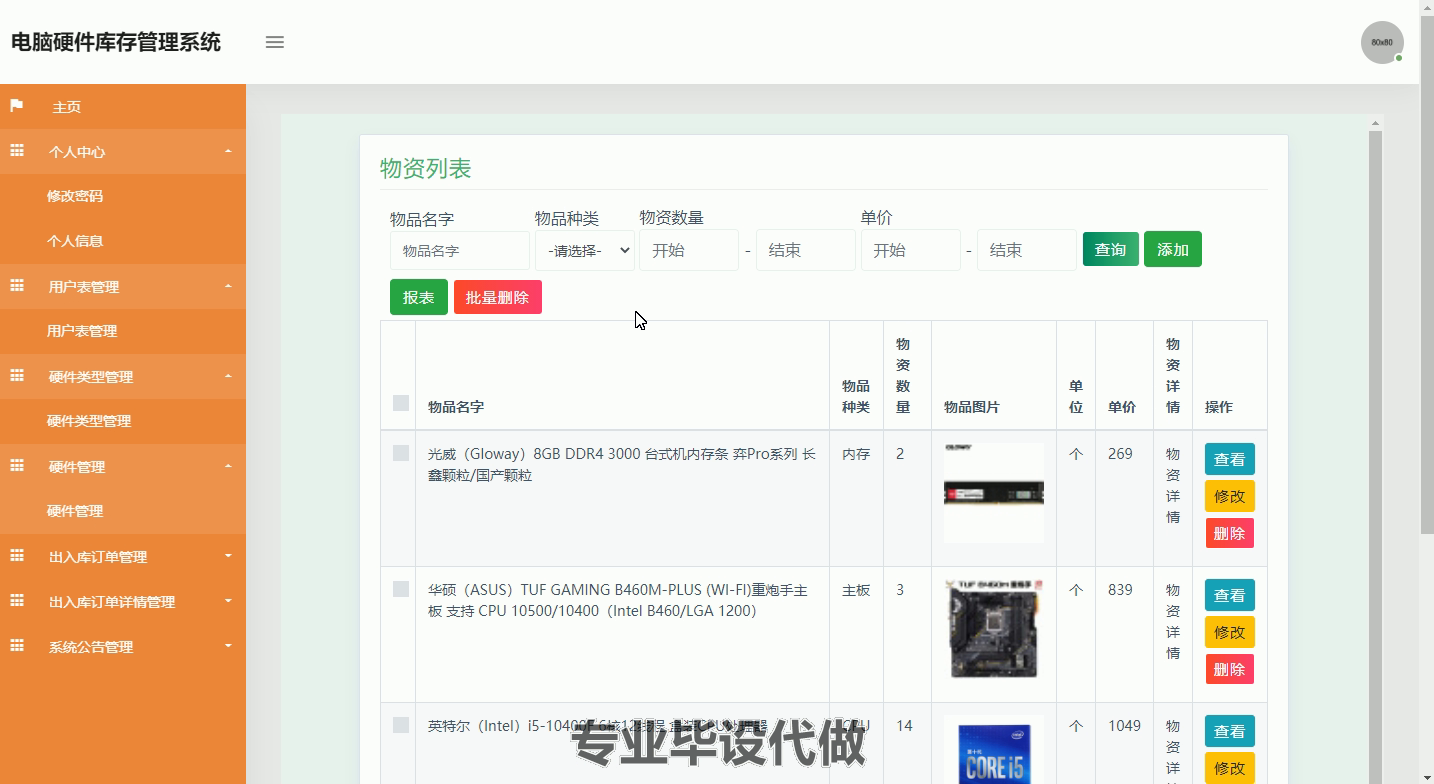The width and height of the screenshot is (1434, 784).
Task: Click the flag icon beside 主页
Action: (17, 106)
